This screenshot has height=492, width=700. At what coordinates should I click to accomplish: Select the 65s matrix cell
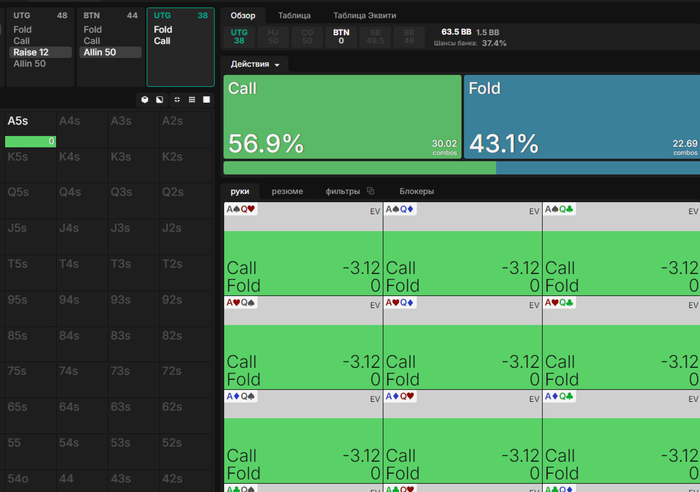30,416
